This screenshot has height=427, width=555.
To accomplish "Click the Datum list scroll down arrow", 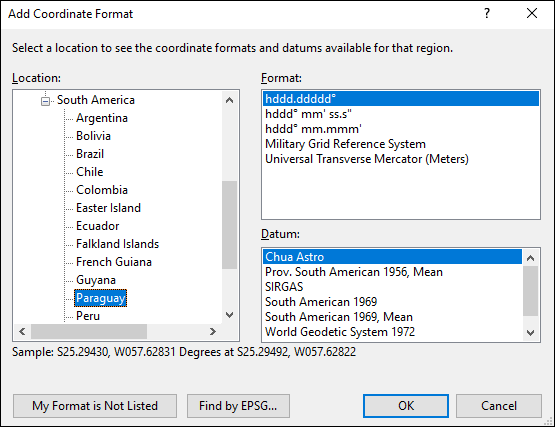I will pos(530,332).
